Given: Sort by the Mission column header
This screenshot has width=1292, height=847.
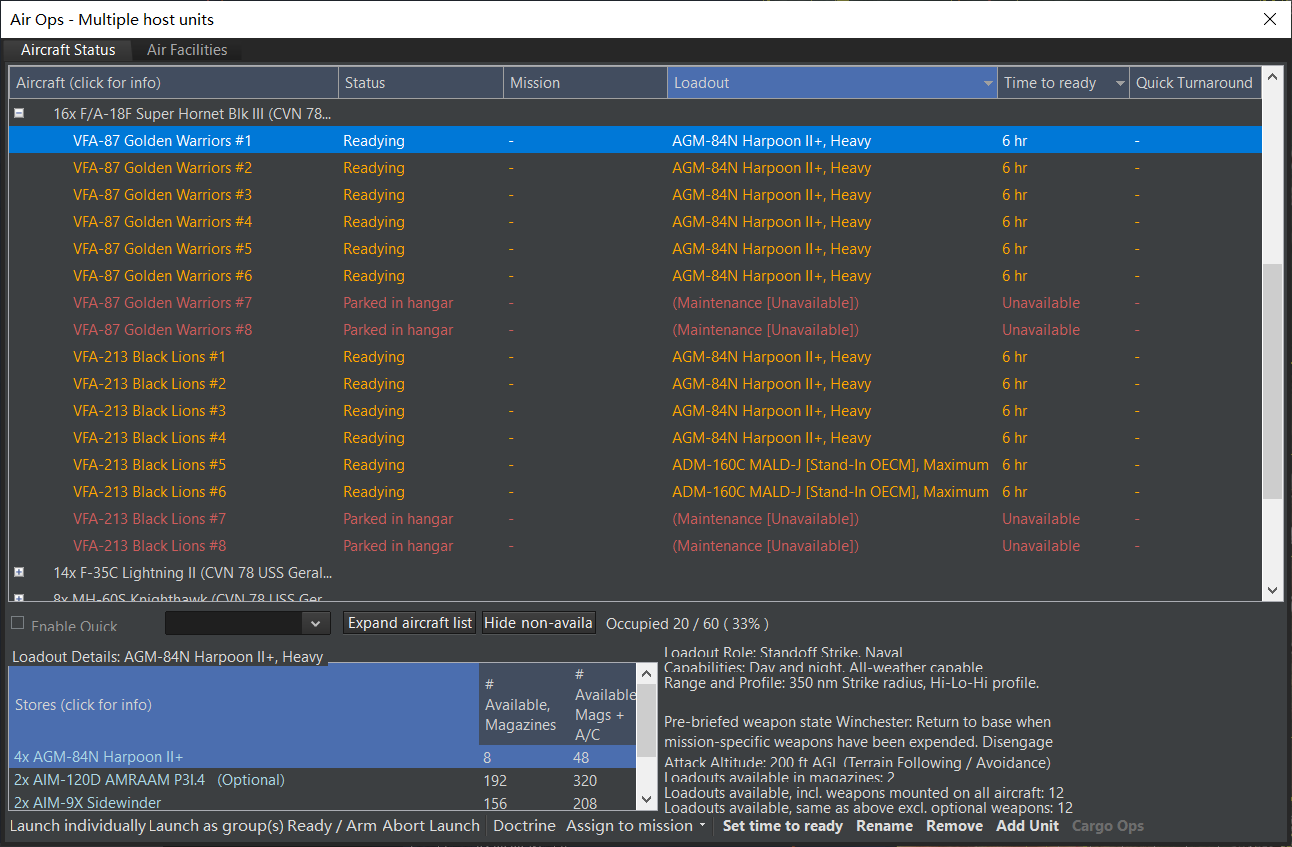Looking at the screenshot, I should 585,83.
